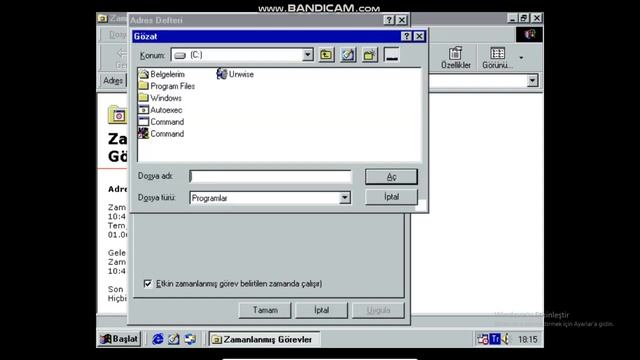Click the Windows logo throbber in background window
Viewport: 640px width, 360px height.
click(x=529, y=34)
